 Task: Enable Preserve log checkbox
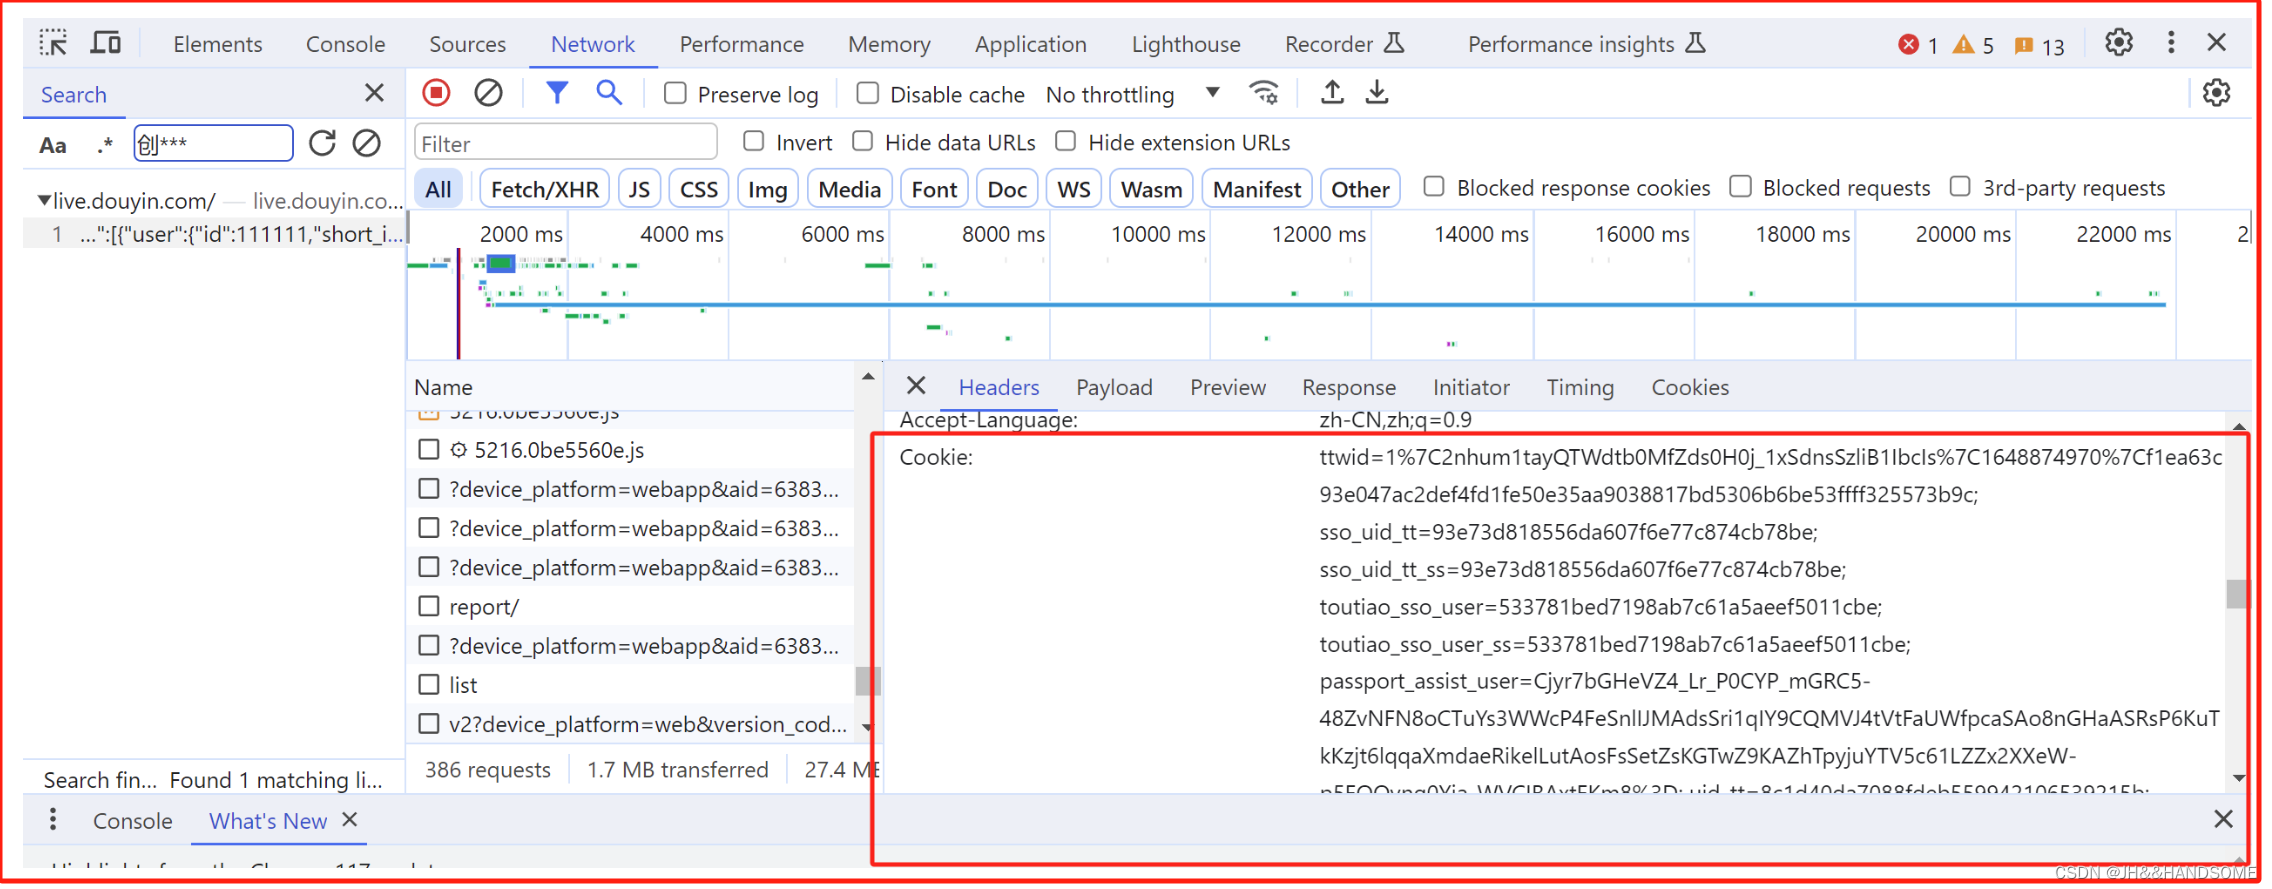(676, 93)
